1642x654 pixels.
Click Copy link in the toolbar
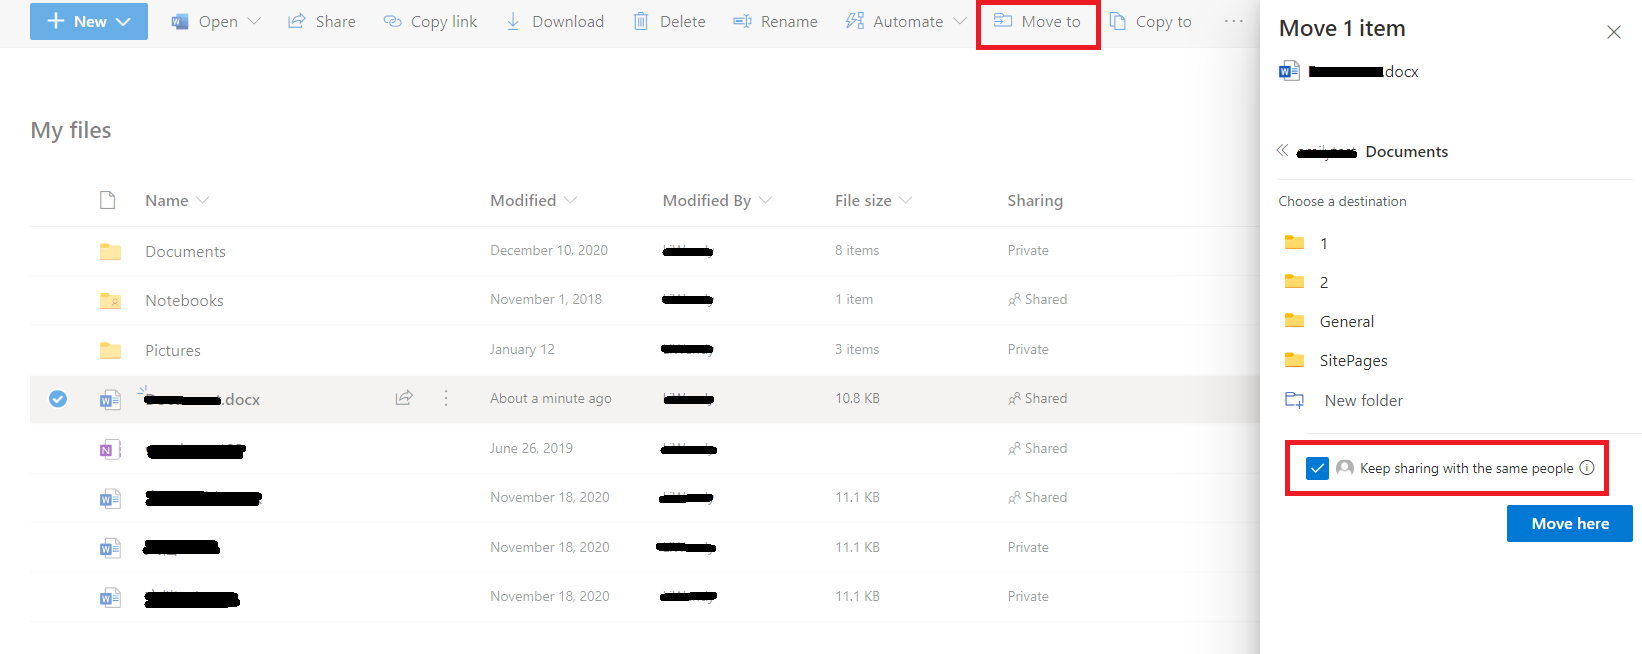click(430, 21)
